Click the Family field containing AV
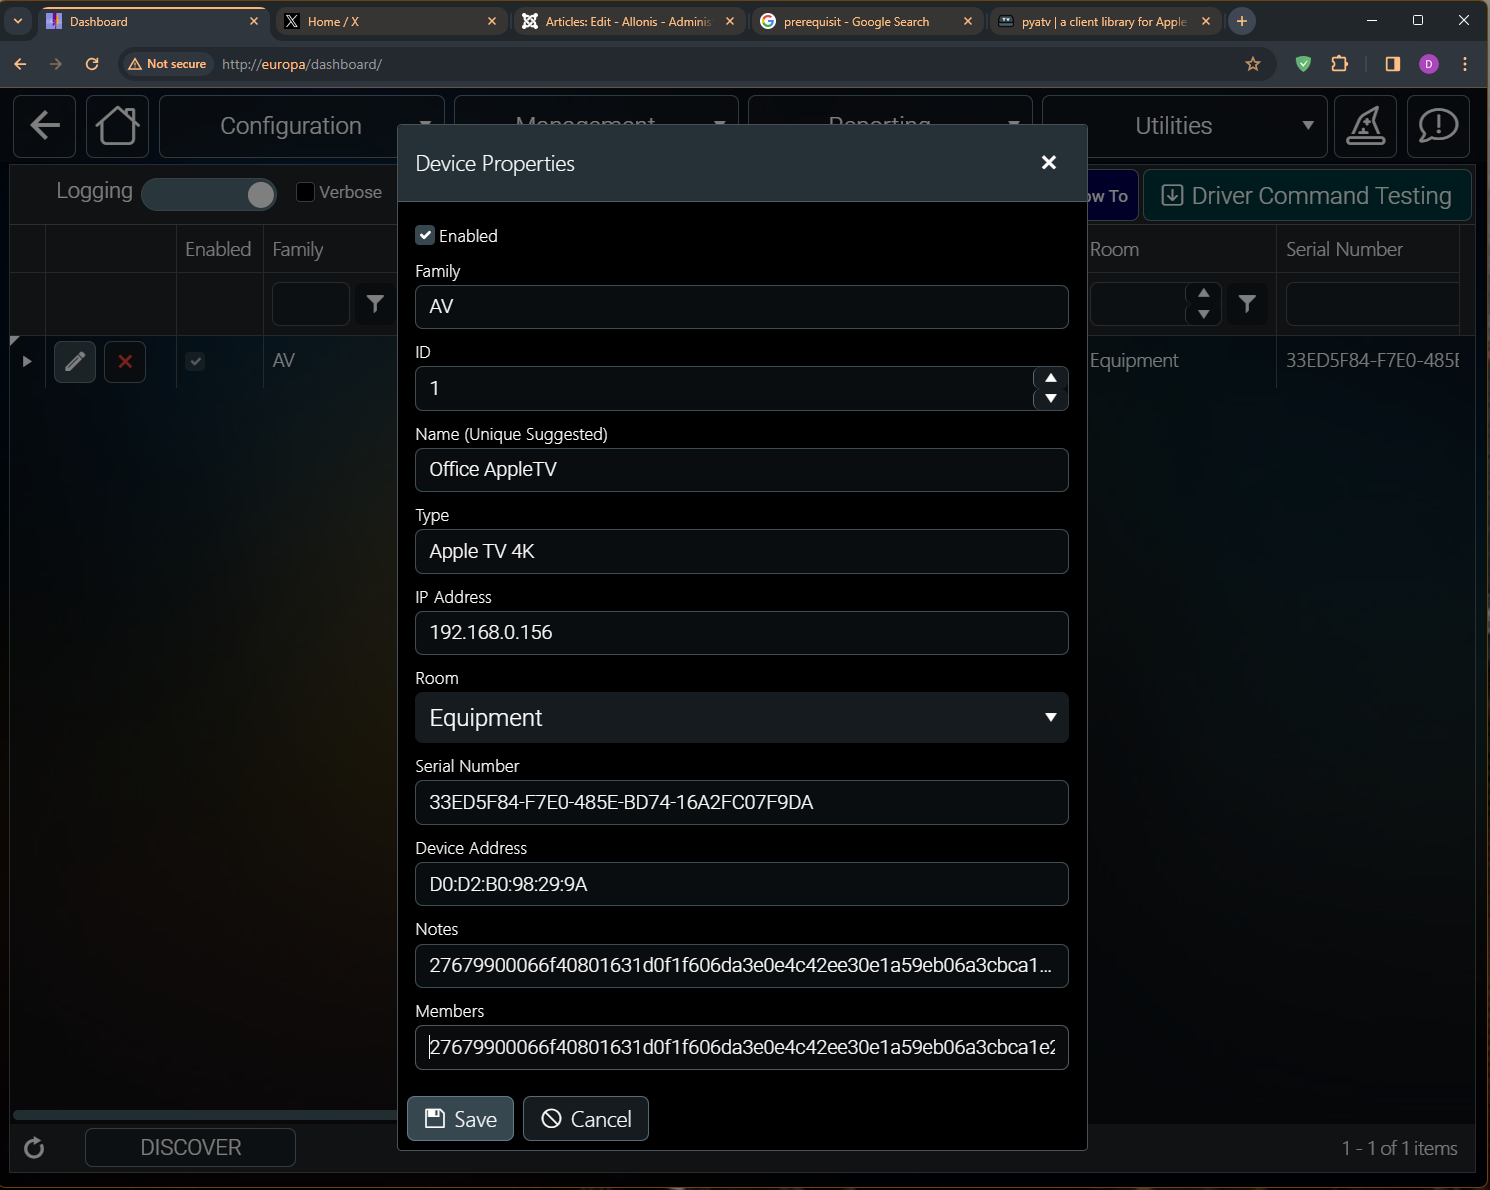 pyautogui.click(x=742, y=307)
